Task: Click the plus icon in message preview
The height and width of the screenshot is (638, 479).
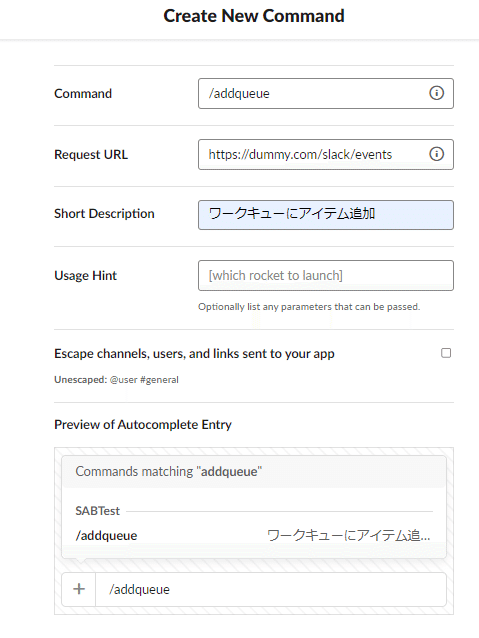Action: [79, 589]
